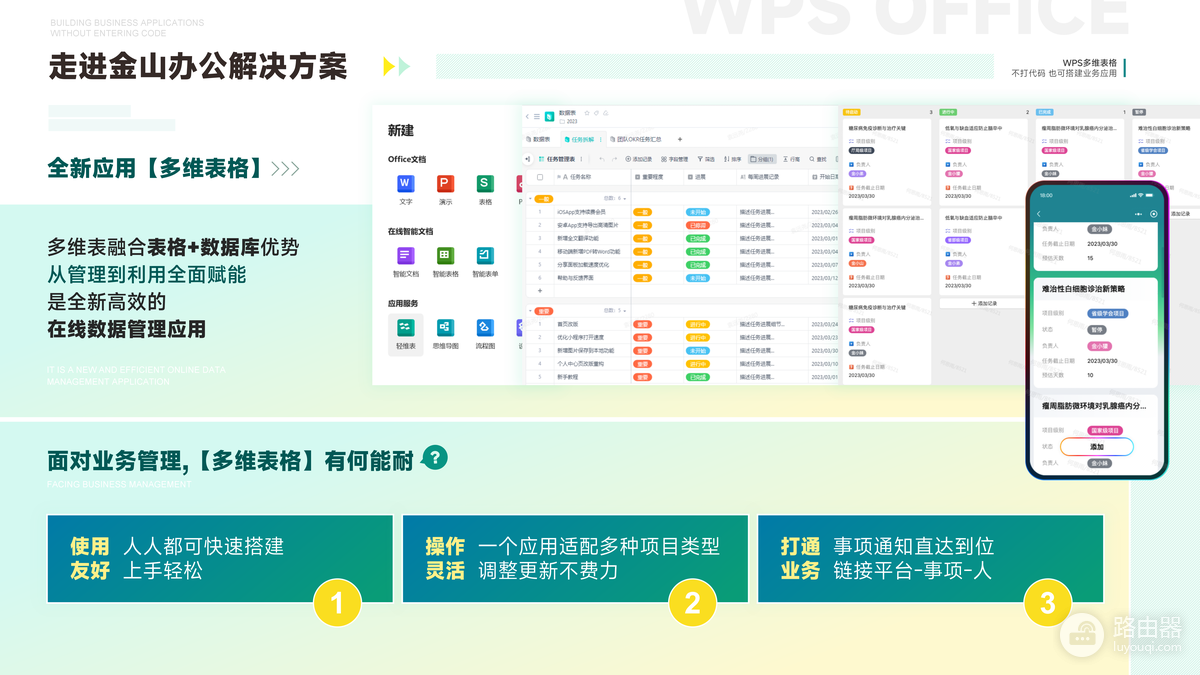
Task: Collapse the 重要 group triangle
Action: 530,311
